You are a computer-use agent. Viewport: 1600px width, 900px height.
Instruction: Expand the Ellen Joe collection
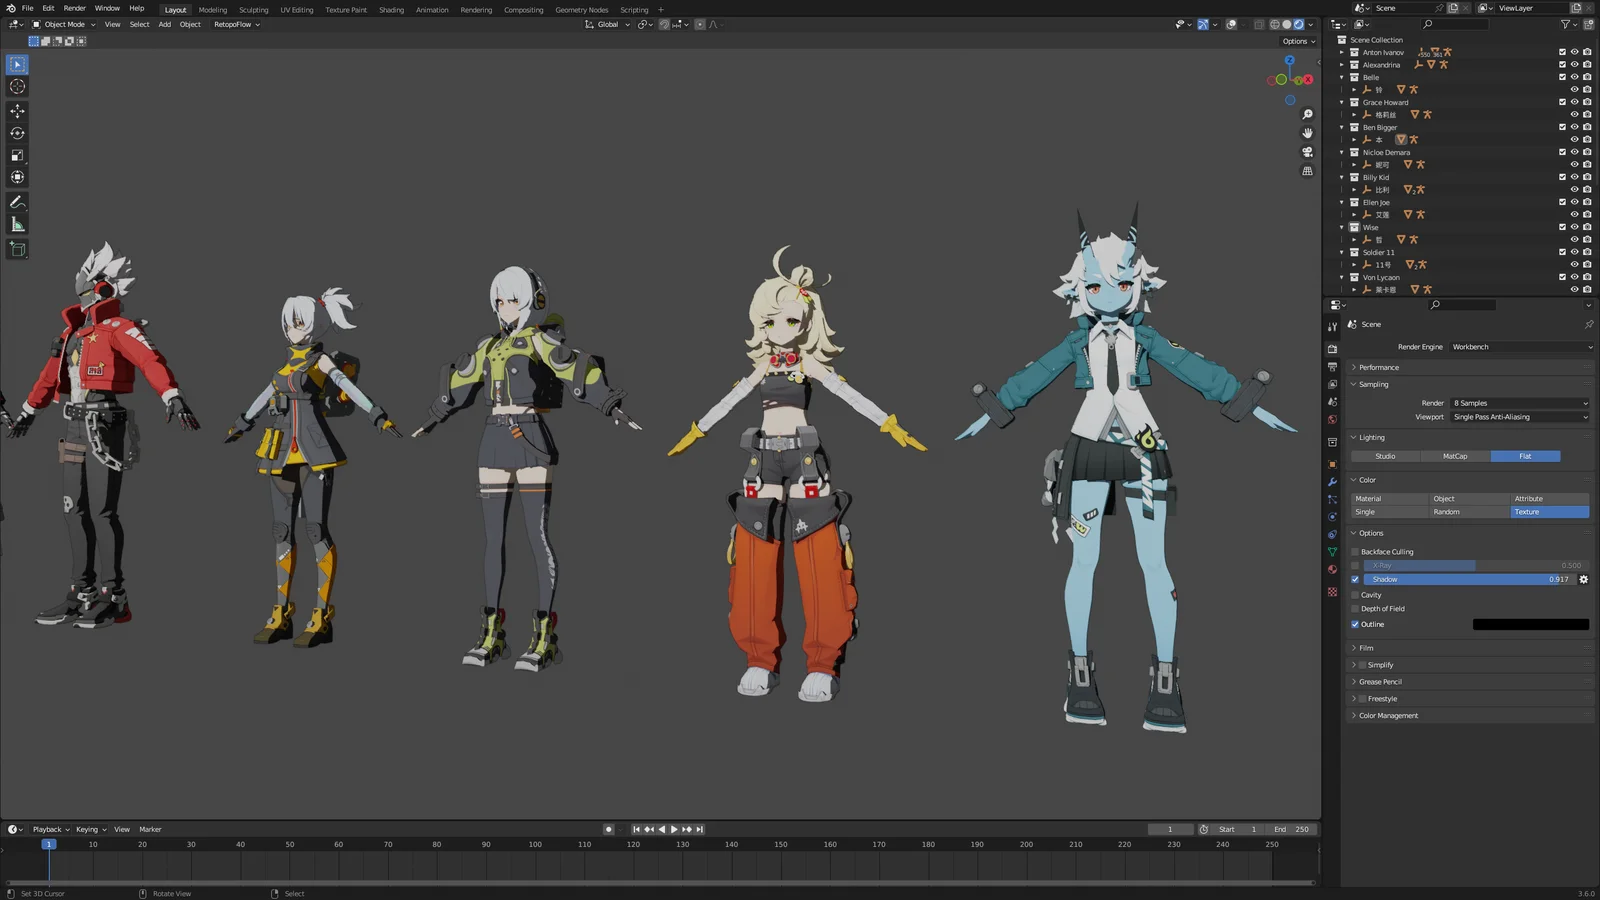1342,202
